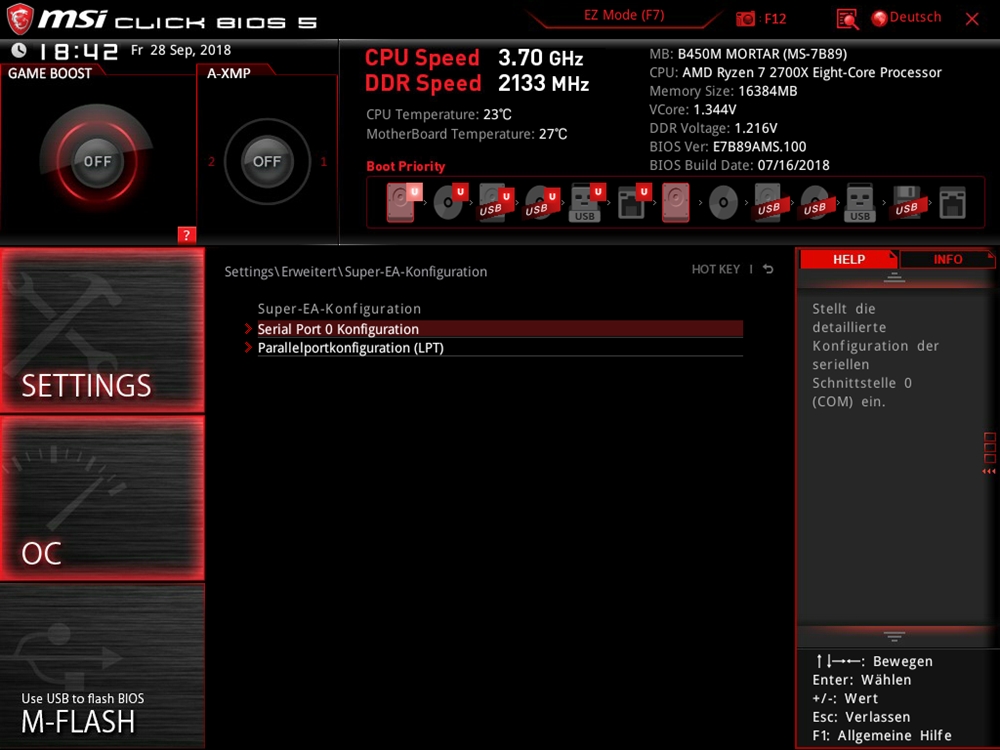1000x750 pixels.
Task: Go back using the return arrow icon
Action: pyautogui.click(x=768, y=269)
